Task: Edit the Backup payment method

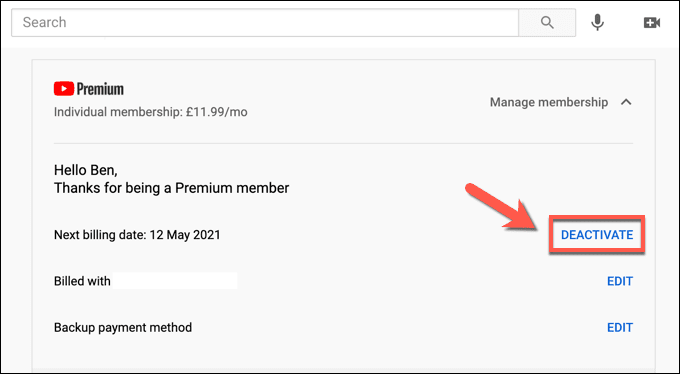Action: [620, 328]
